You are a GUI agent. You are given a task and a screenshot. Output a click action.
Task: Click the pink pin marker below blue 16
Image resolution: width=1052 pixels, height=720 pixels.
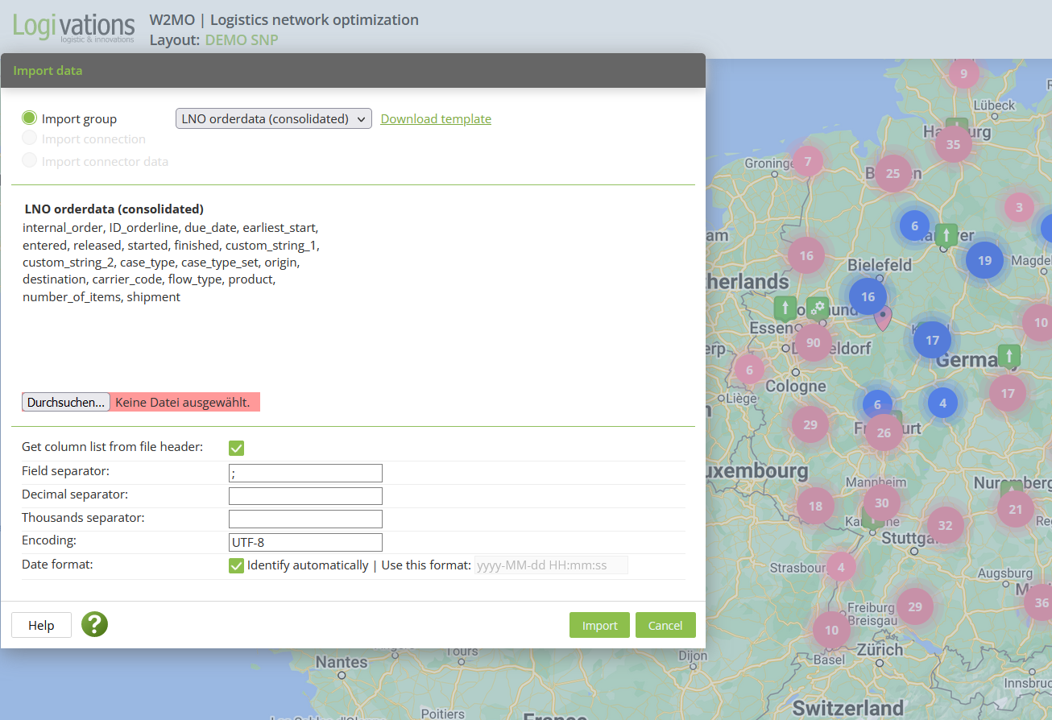pyautogui.click(x=883, y=318)
